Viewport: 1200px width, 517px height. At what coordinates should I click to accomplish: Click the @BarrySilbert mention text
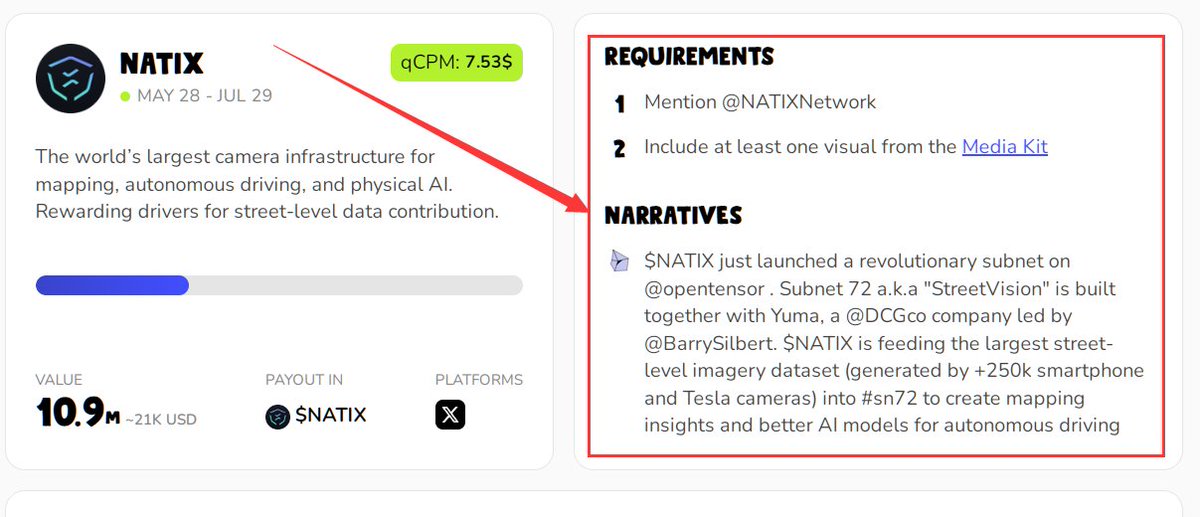711,344
